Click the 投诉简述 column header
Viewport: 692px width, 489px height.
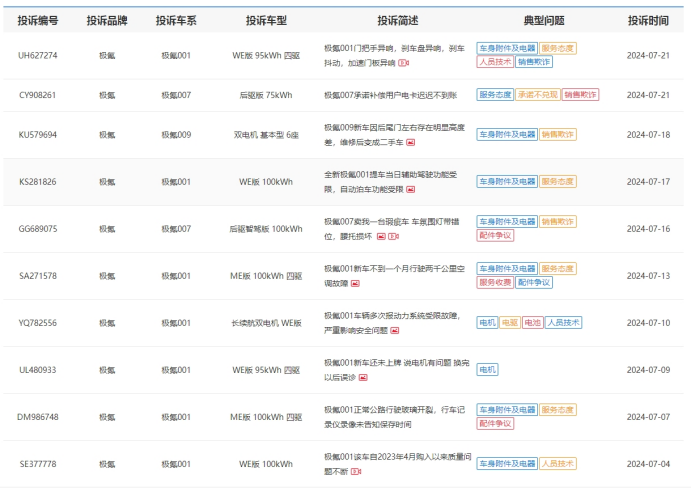398,20
